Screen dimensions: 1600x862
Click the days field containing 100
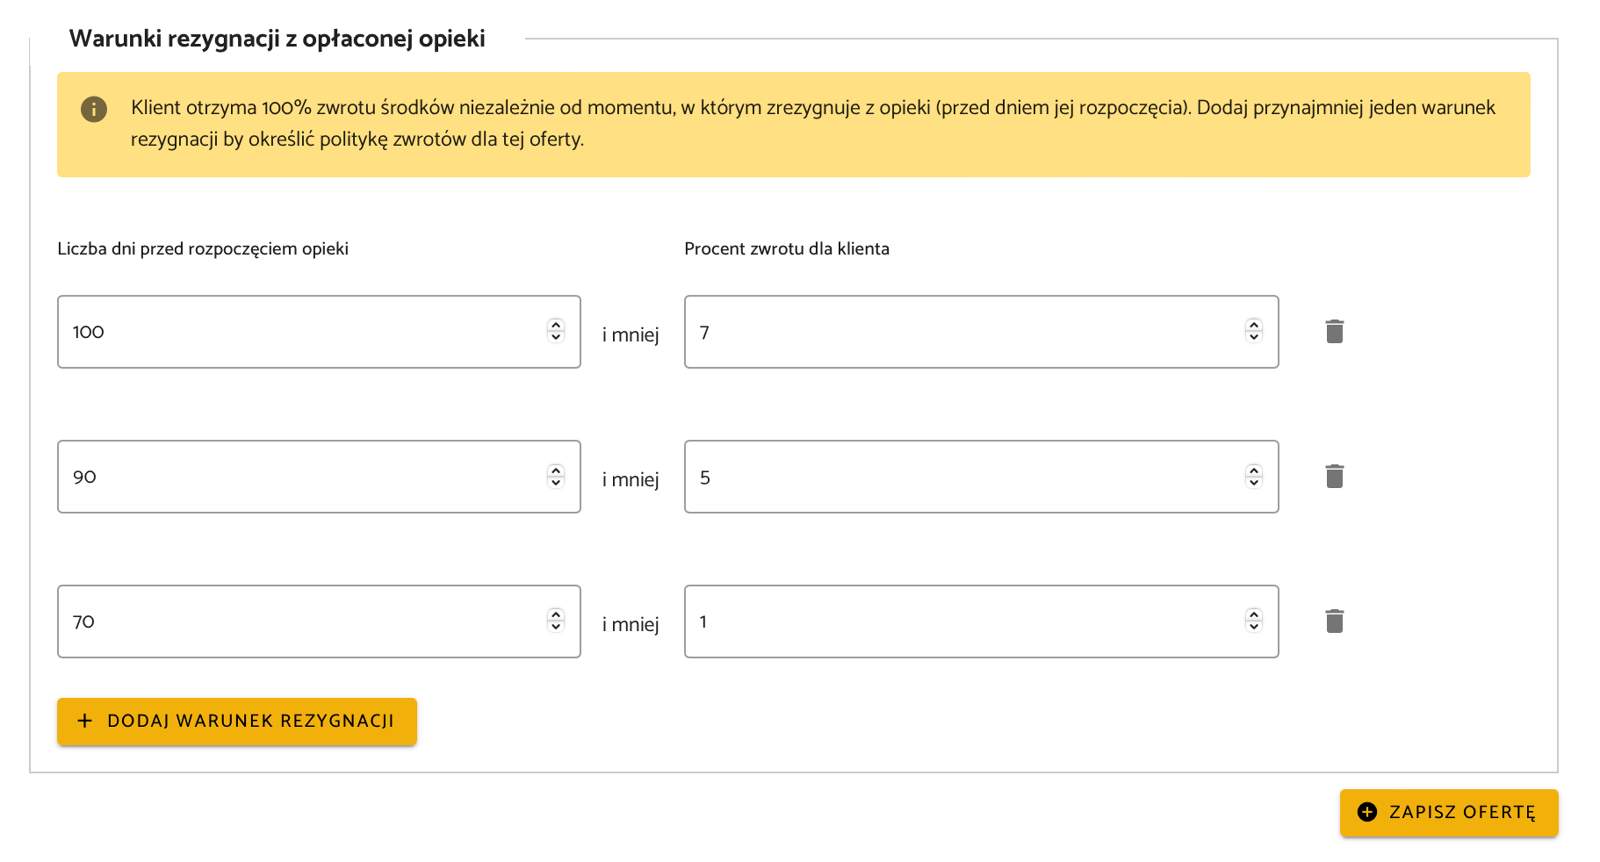tap(319, 332)
